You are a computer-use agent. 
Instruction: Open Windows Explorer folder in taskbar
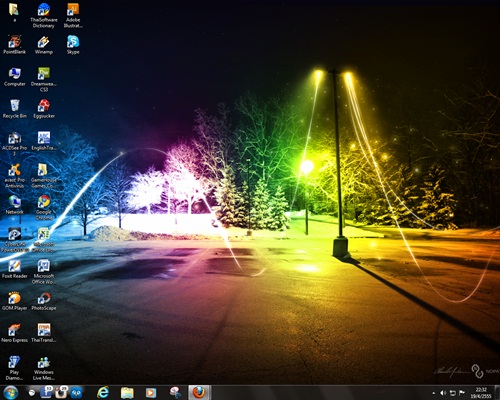coord(127,393)
